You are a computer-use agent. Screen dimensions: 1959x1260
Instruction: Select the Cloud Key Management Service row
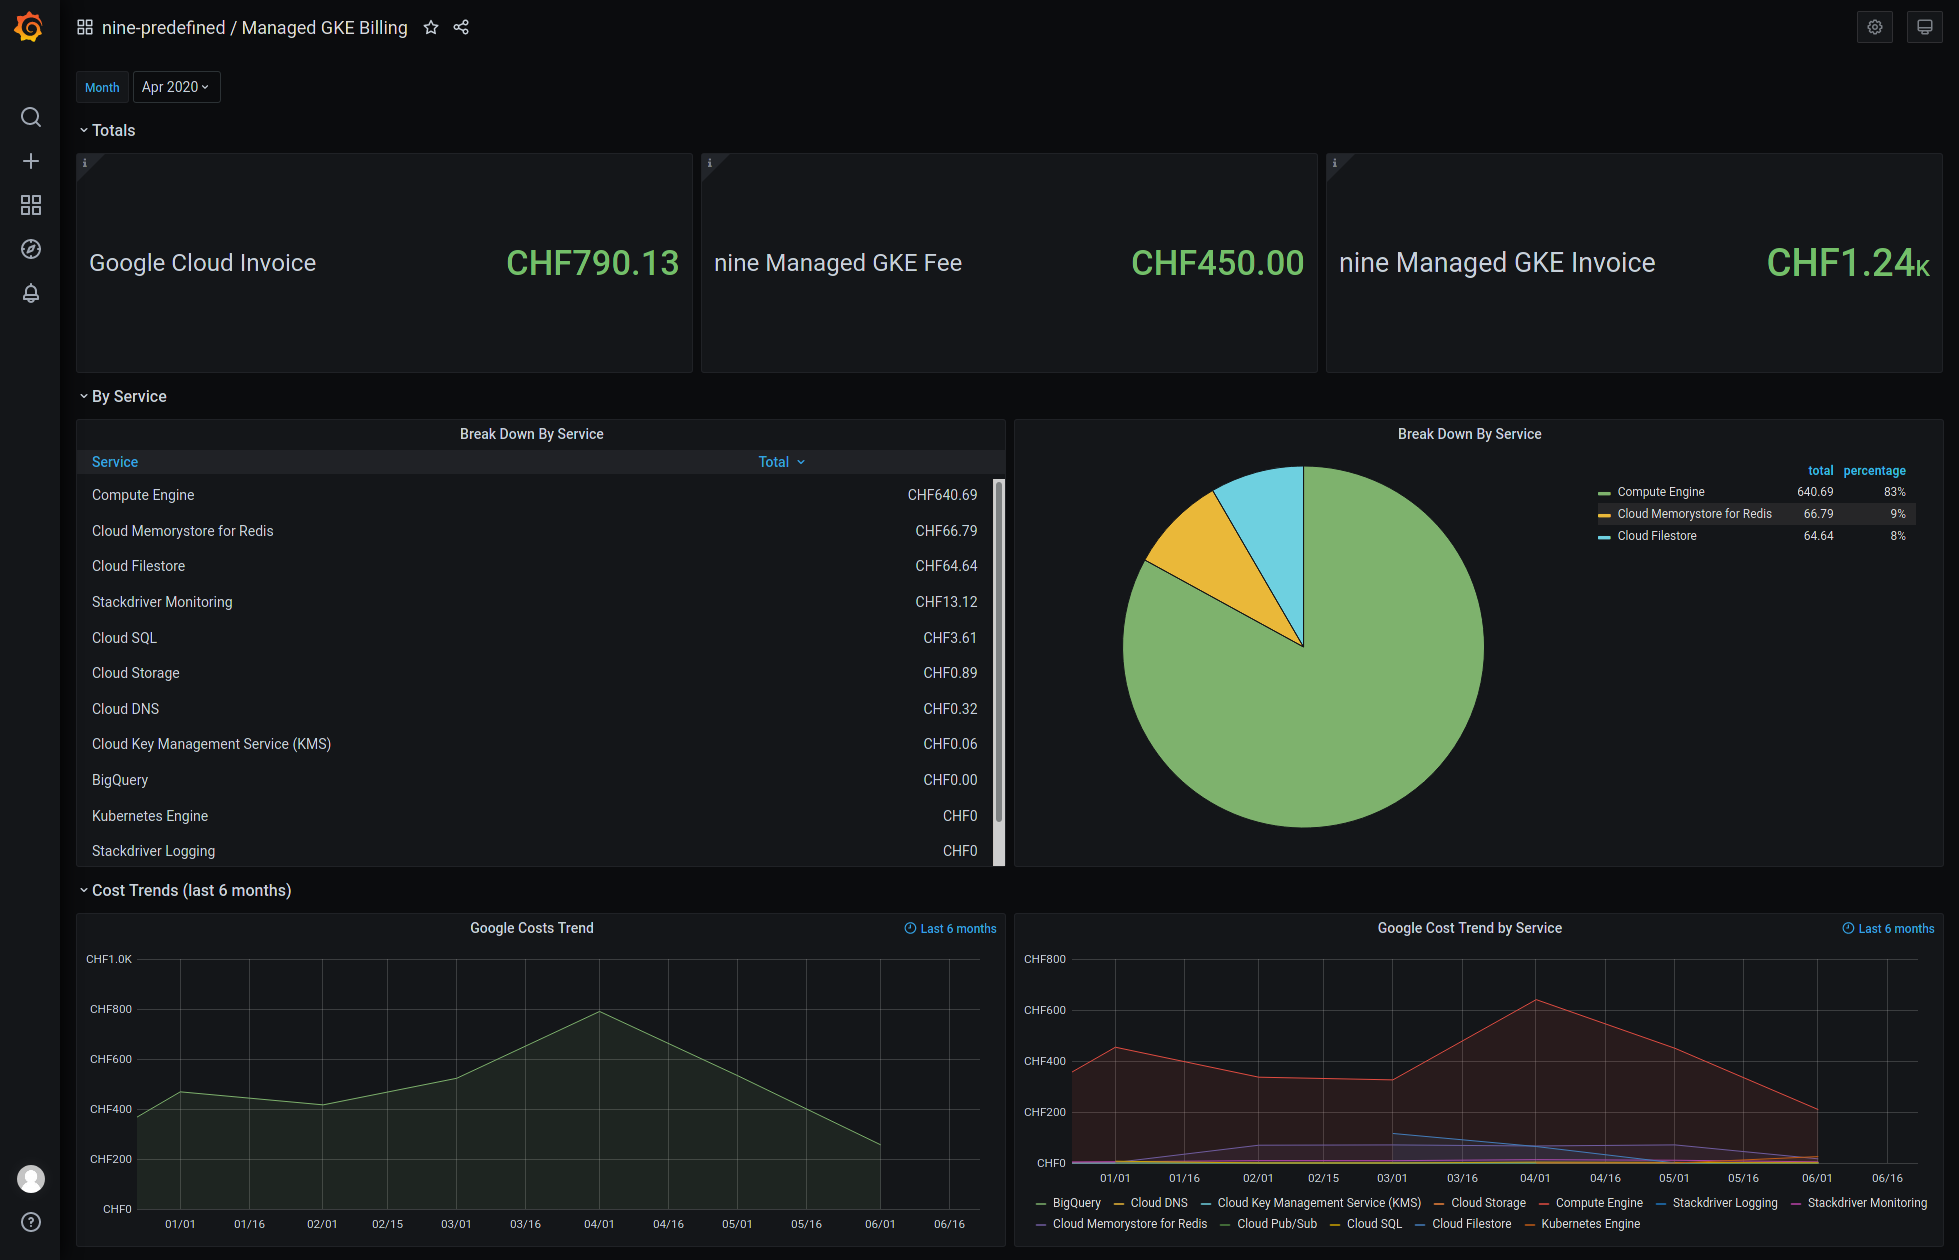(x=534, y=744)
